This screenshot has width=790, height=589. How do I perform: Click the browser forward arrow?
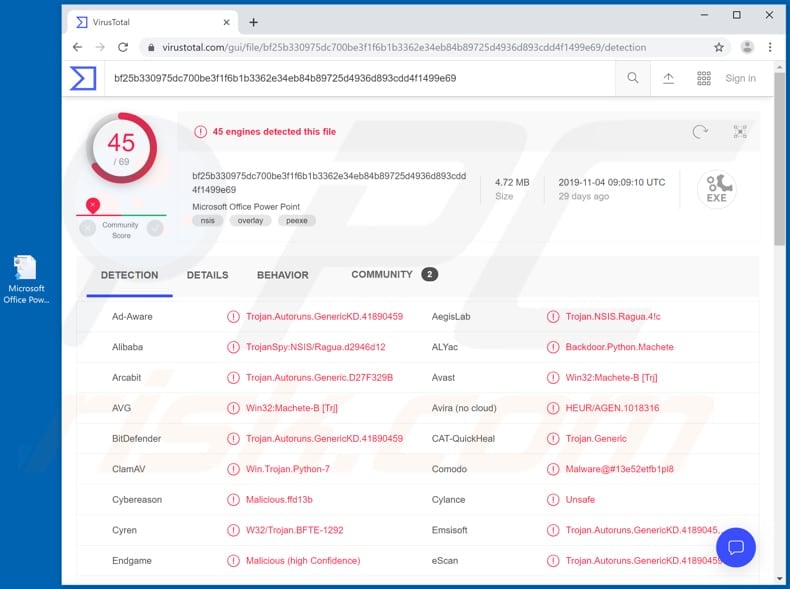coord(100,47)
